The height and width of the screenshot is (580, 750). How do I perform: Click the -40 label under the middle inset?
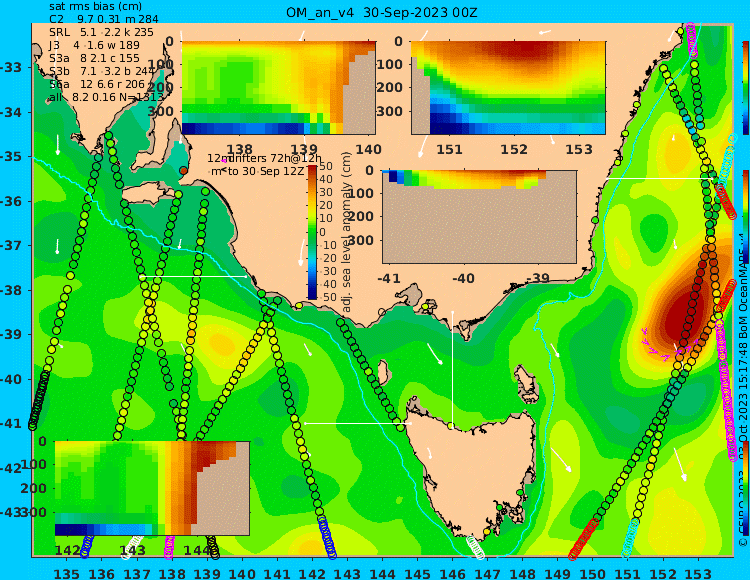pyautogui.click(x=464, y=278)
